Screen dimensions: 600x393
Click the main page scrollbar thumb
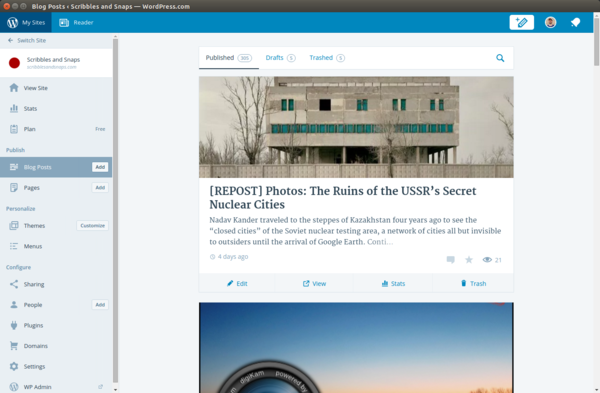(x=597, y=41)
